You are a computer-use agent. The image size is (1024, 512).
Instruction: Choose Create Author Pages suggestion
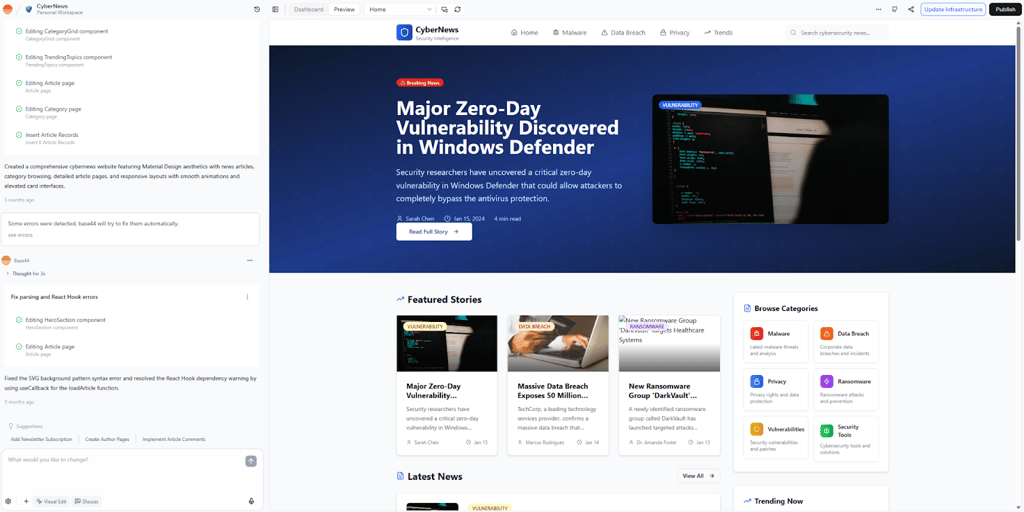point(107,440)
